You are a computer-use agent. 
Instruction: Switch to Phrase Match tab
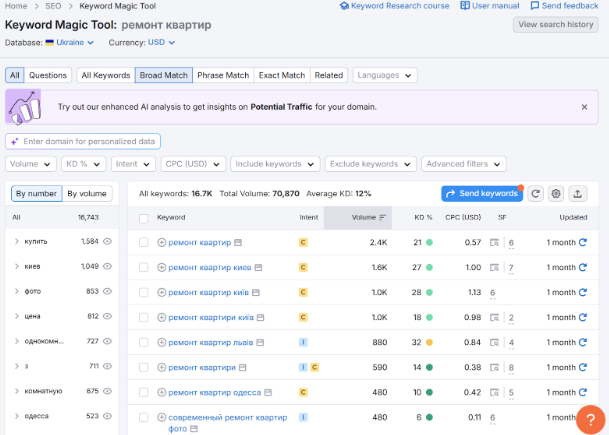(x=223, y=75)
